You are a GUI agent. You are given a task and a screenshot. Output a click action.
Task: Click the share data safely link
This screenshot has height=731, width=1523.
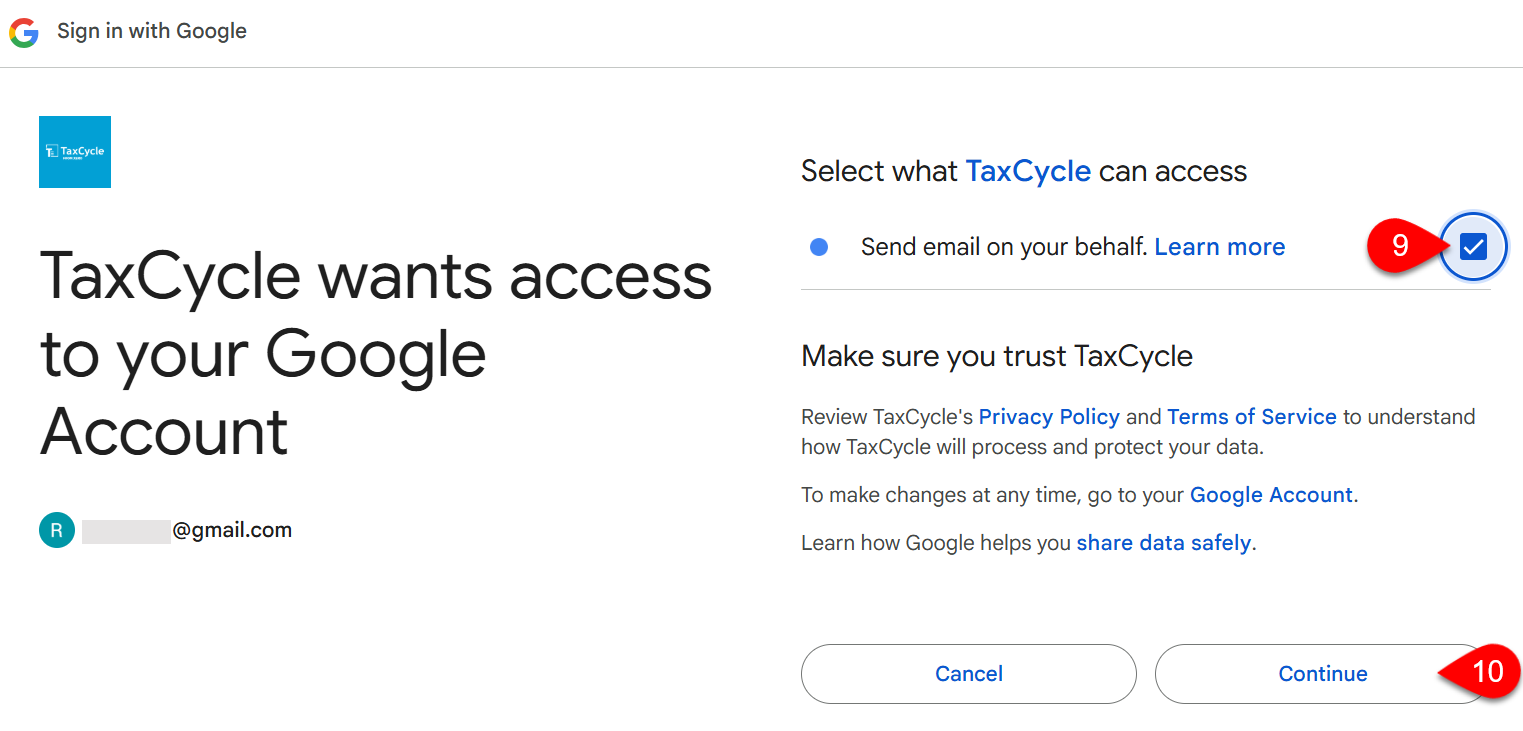click(x=1163, y=542)
